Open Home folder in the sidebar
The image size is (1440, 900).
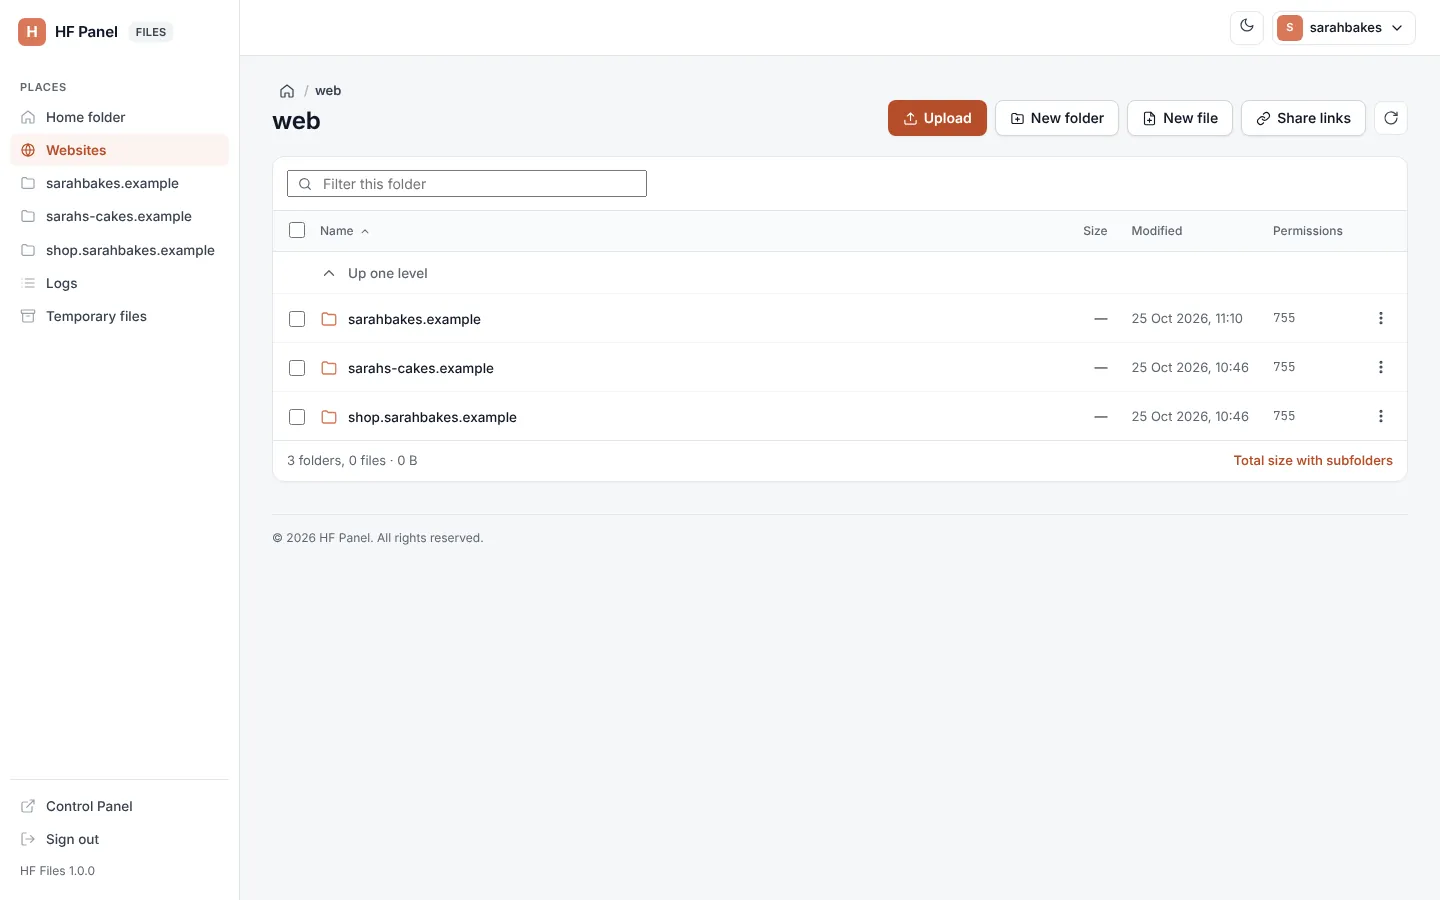click(x=119, y=117)
